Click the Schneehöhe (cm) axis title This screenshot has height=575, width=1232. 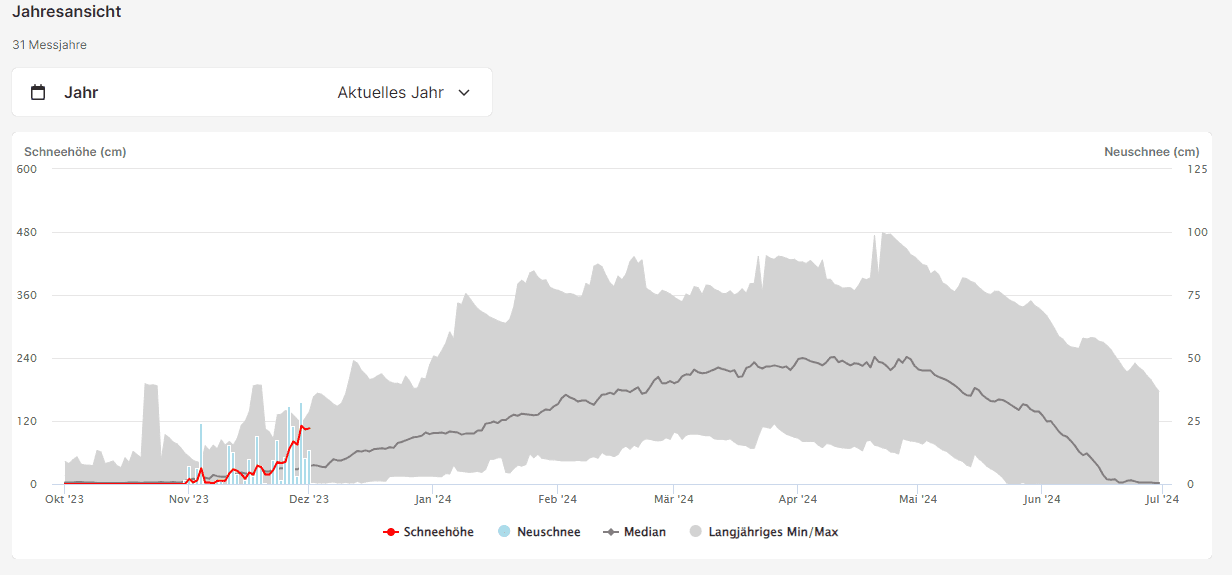click(75, 152)
